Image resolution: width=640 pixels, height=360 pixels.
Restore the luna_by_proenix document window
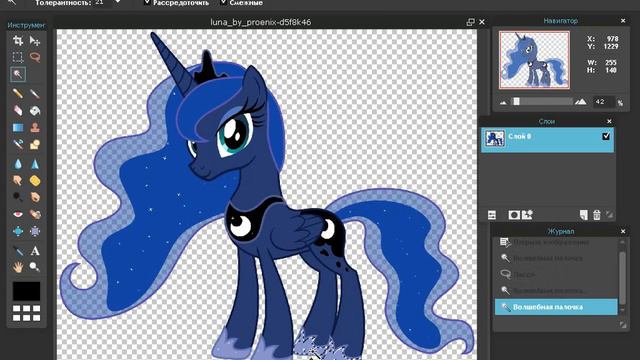coord(470,22)
